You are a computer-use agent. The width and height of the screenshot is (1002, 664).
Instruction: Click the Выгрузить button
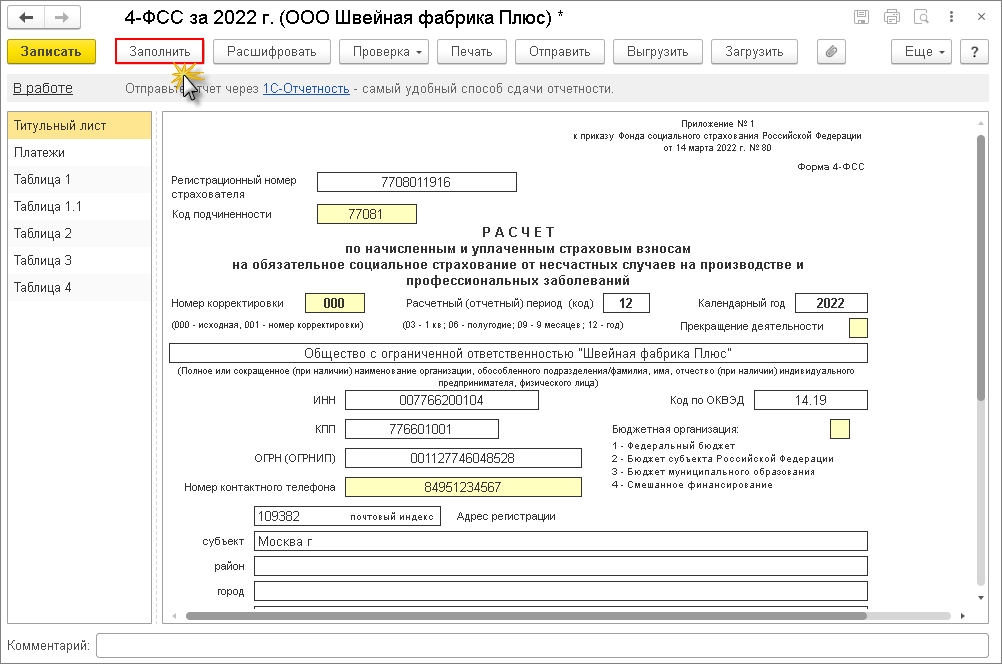658,52
